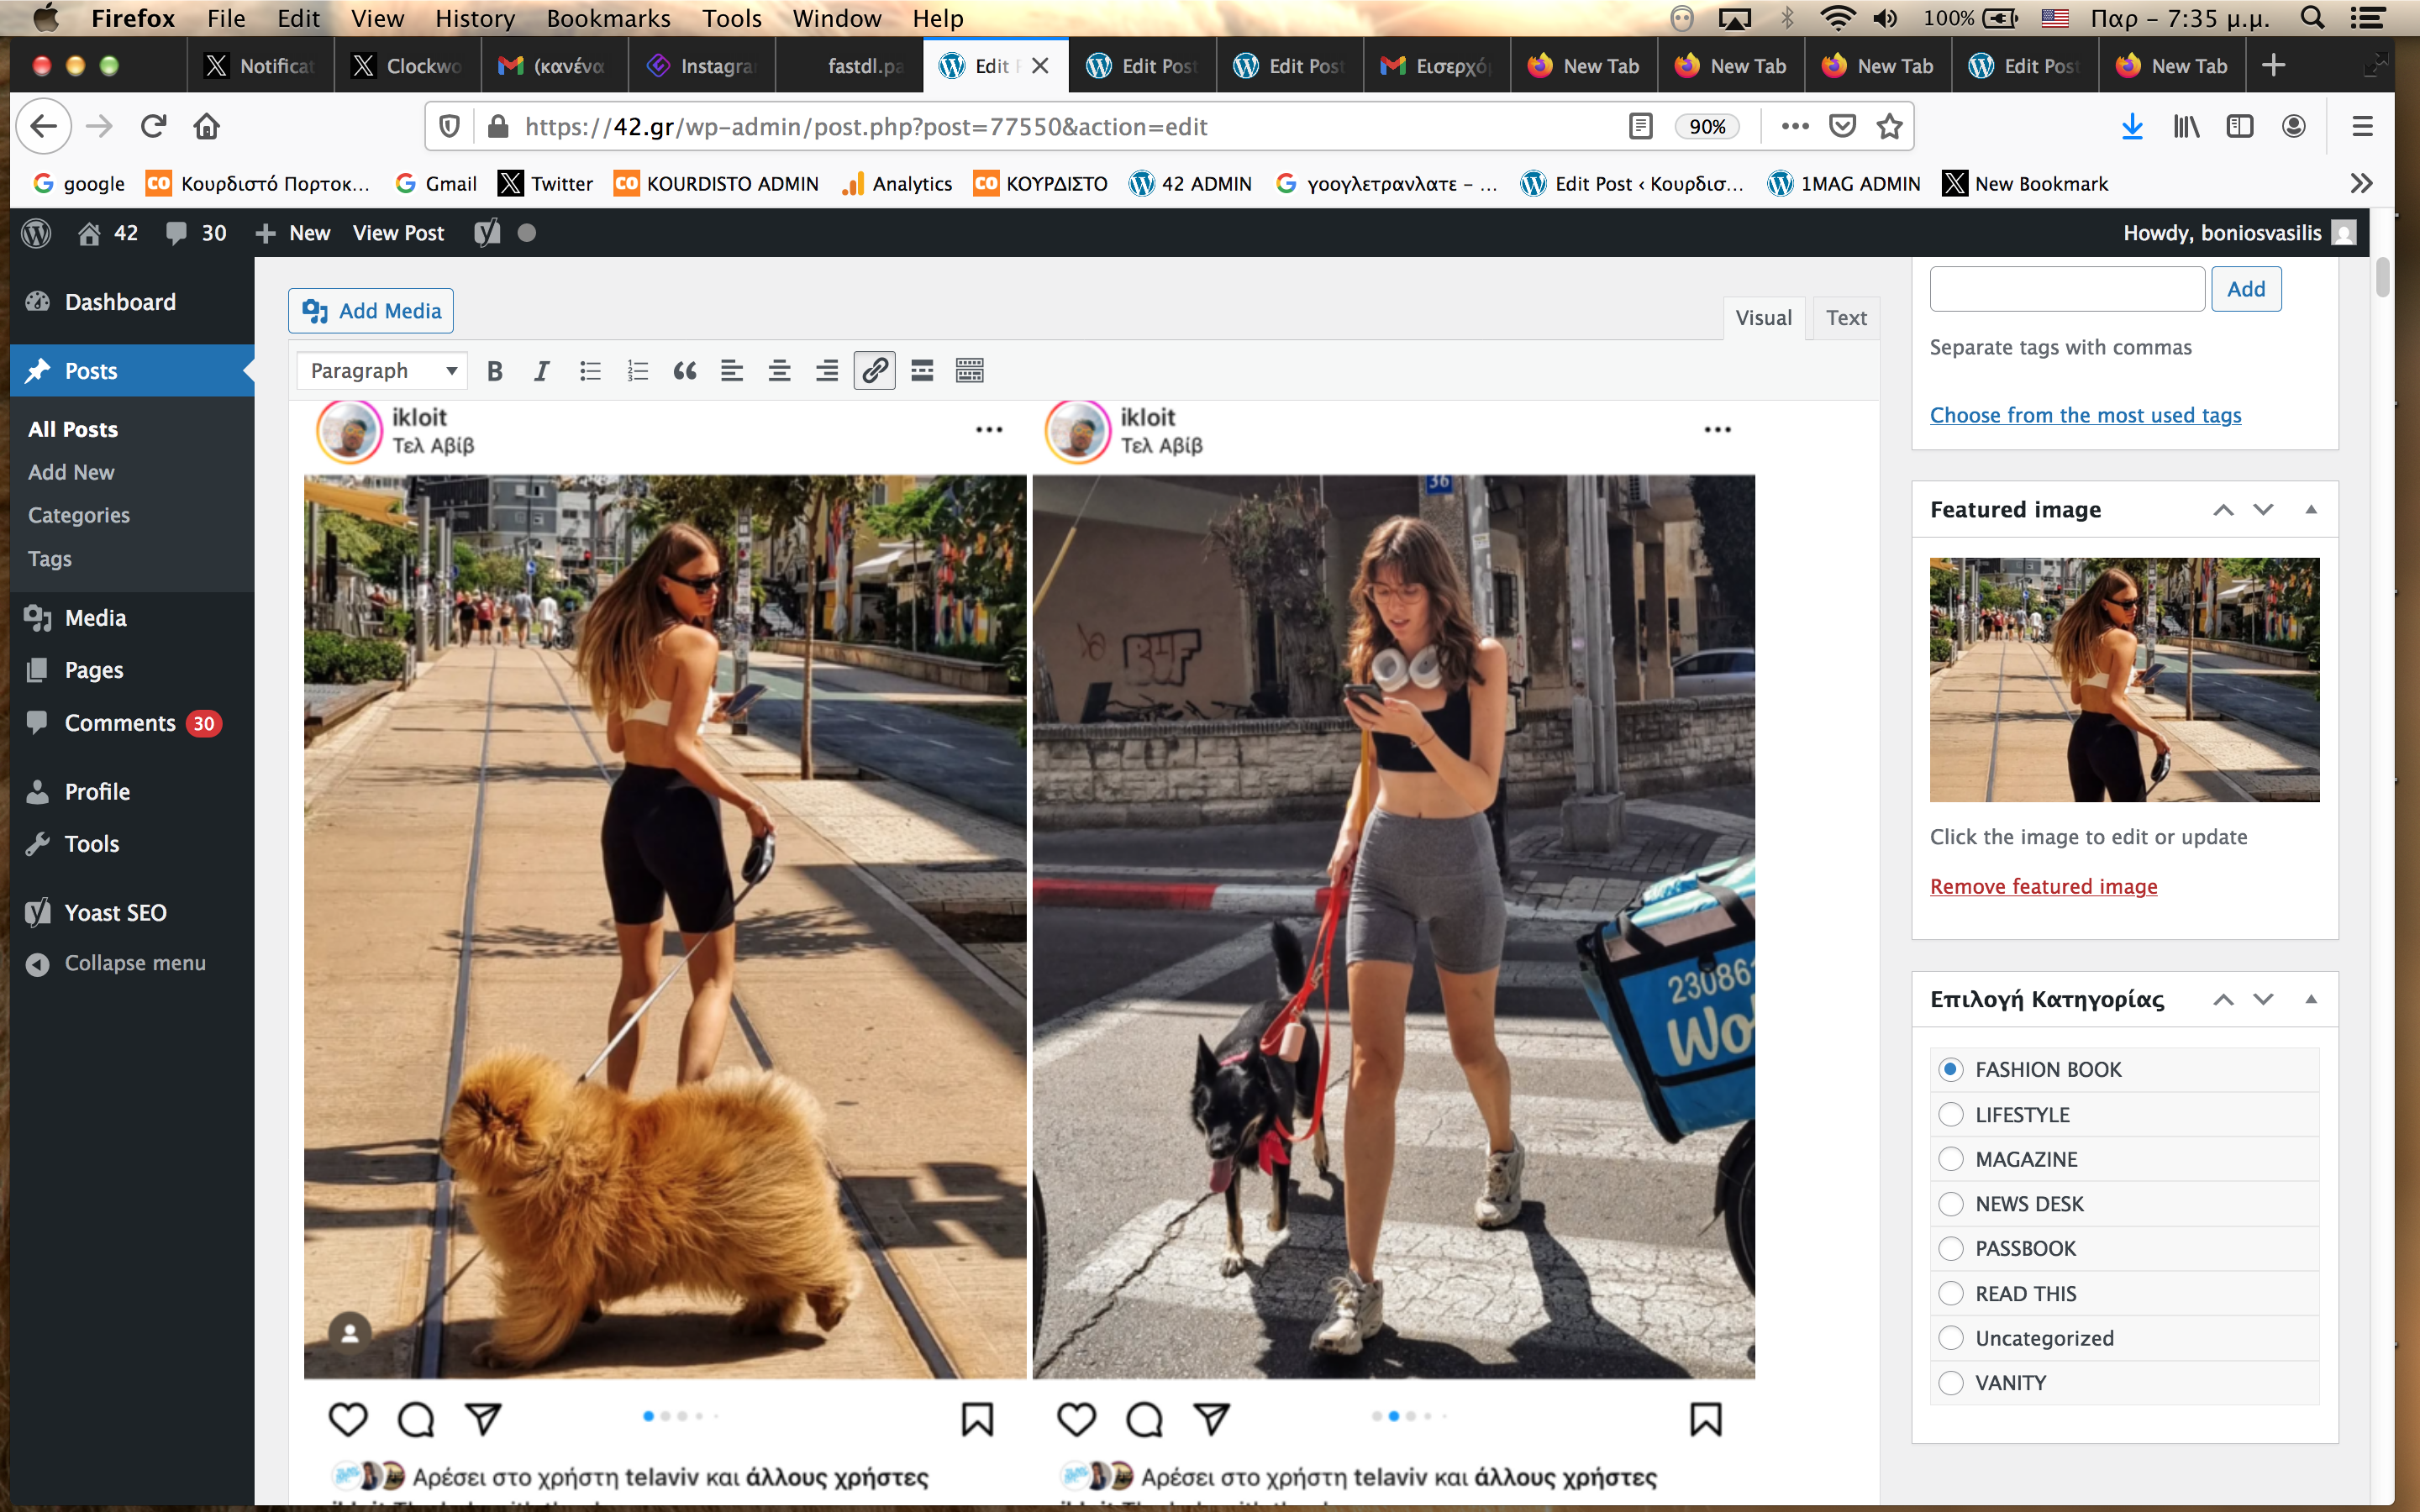Image resolution: width=2420 pixels, height=1512 pixels.
Task: Click Remove featured image link
Action: (2043, 886)
